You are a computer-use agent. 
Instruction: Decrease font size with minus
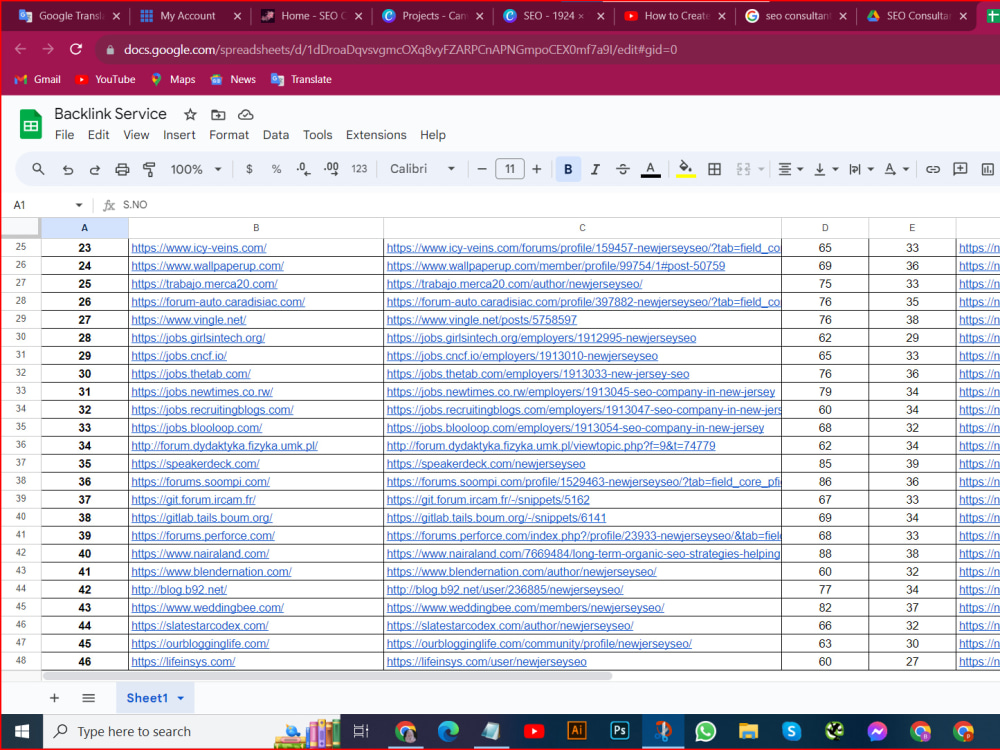point(482,169)
